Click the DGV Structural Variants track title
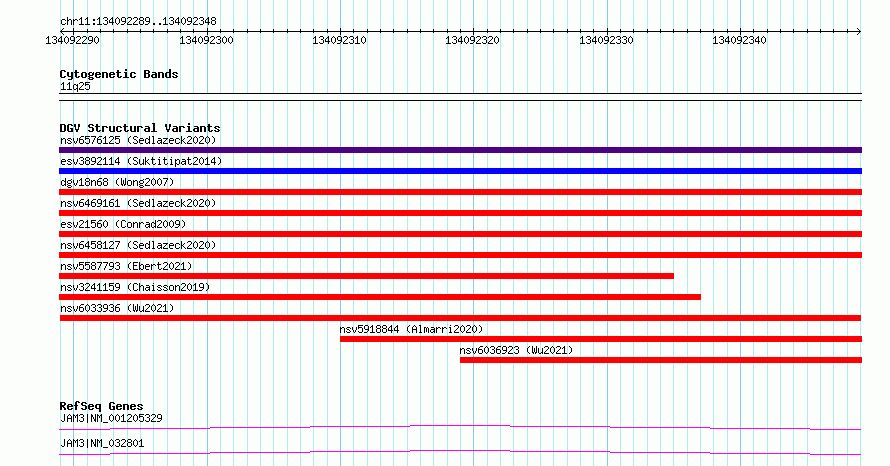The width and height of the screenshot is (890, 466). click(140, 128)
